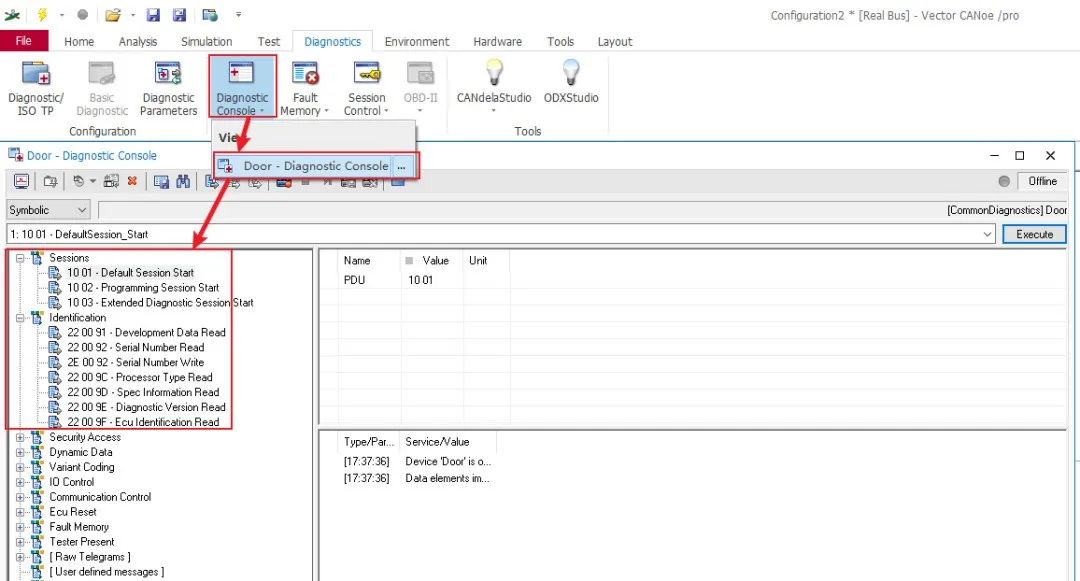Screen dimensions: 1080x581
Task: Open the Fault Memory dropdown
Action: [x=304, y=88]
